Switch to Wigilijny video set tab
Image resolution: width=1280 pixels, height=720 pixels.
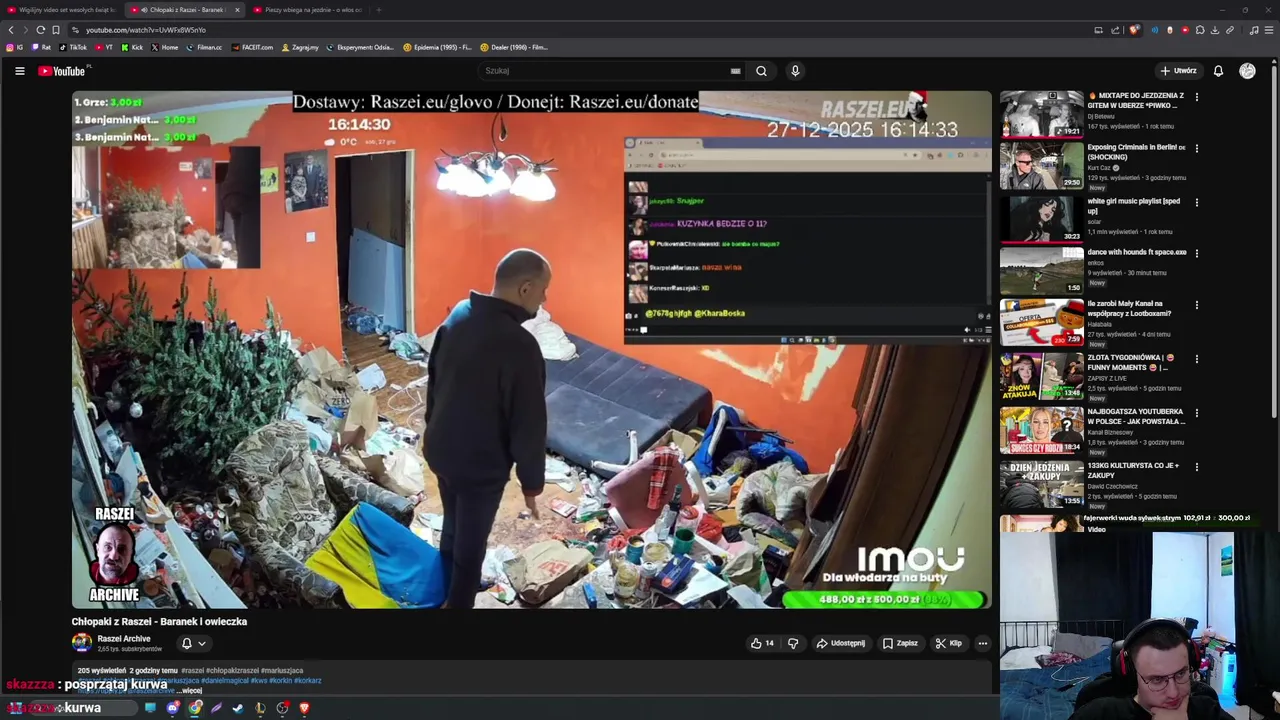click(60, 10)
